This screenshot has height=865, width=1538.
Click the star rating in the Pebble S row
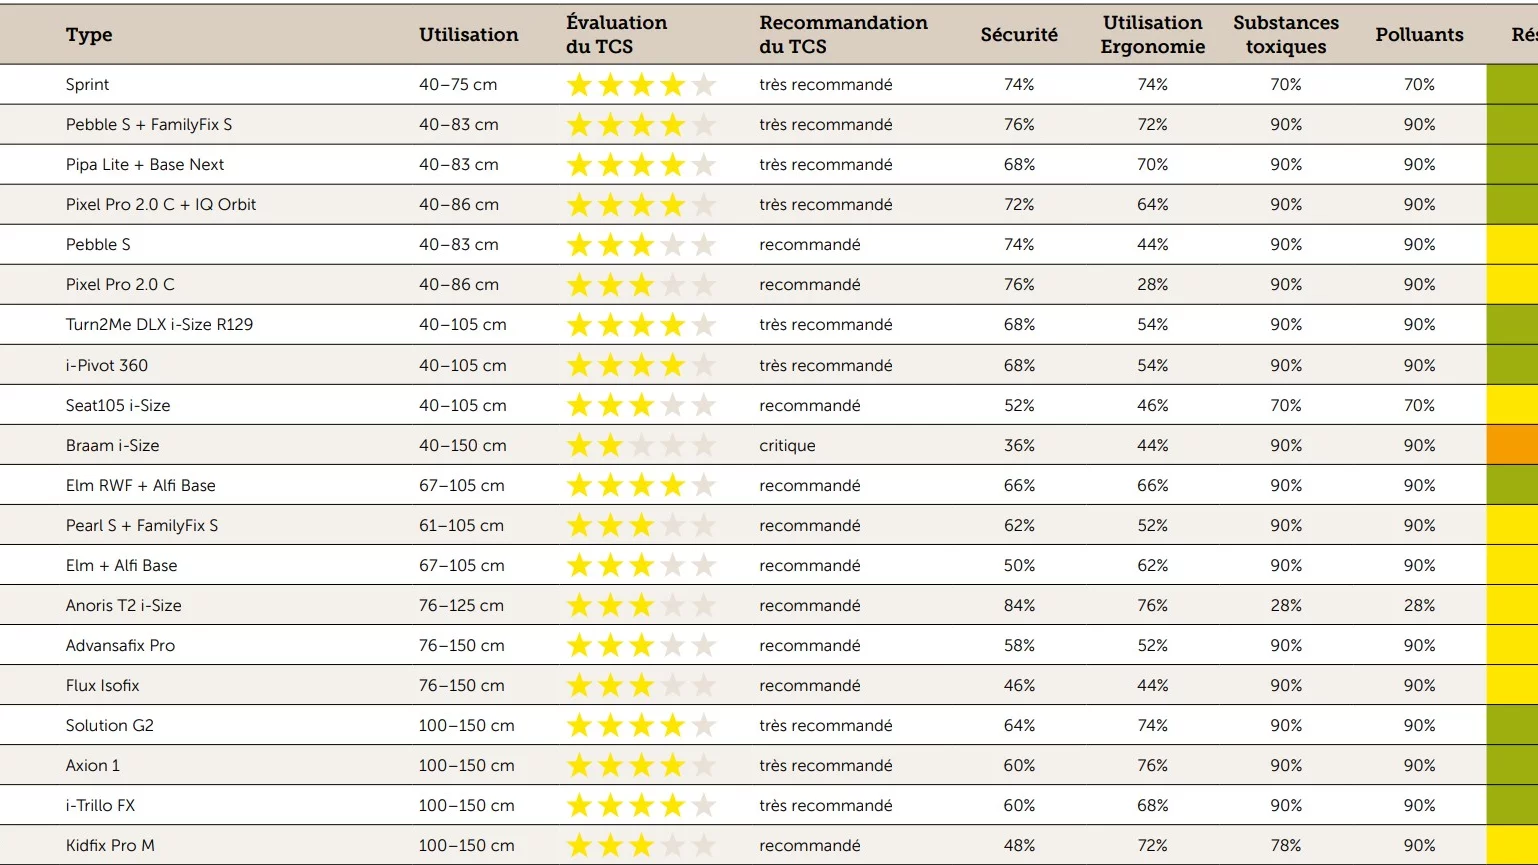[641, 245]
